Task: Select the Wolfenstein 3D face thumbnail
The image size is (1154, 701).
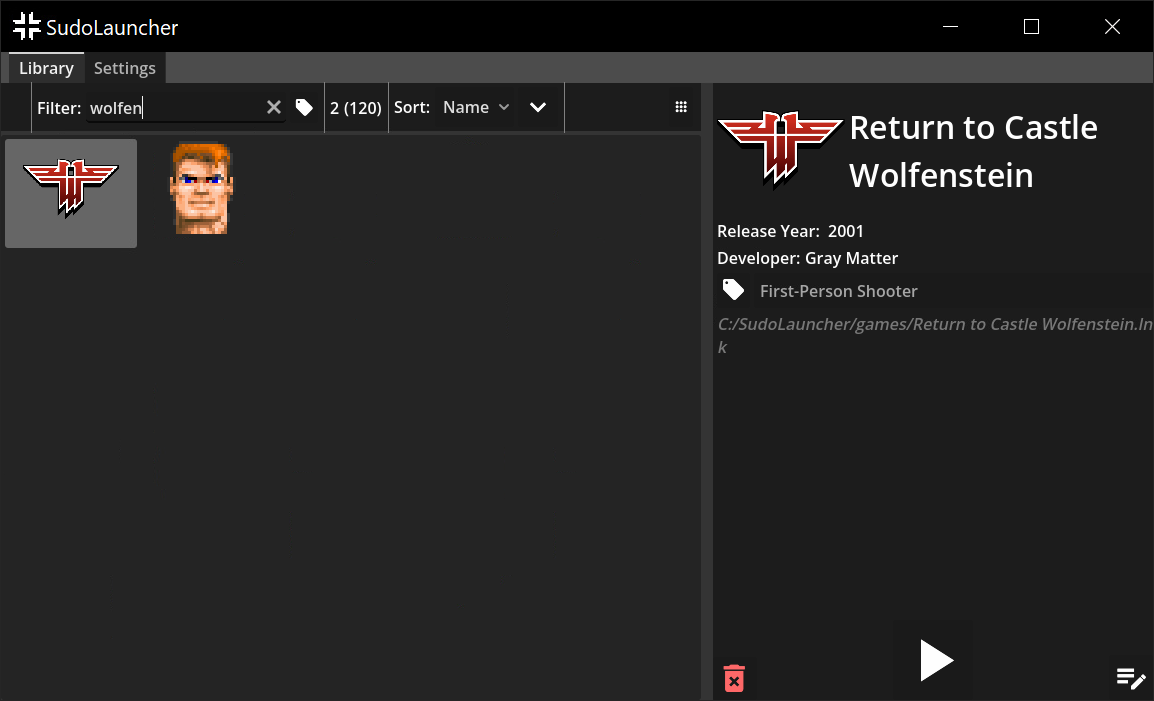Action: click(x=202, y=189)
